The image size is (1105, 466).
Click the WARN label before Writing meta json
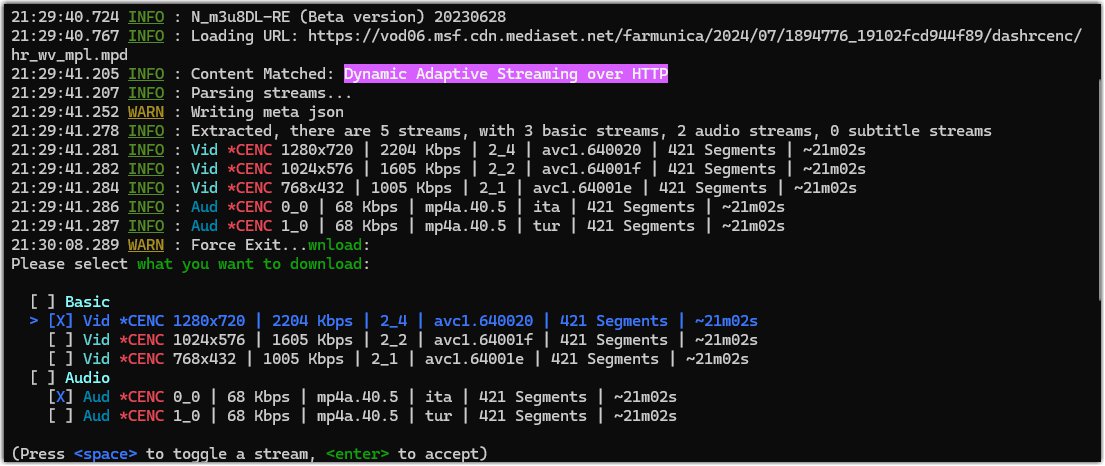(x=146, y=112)
